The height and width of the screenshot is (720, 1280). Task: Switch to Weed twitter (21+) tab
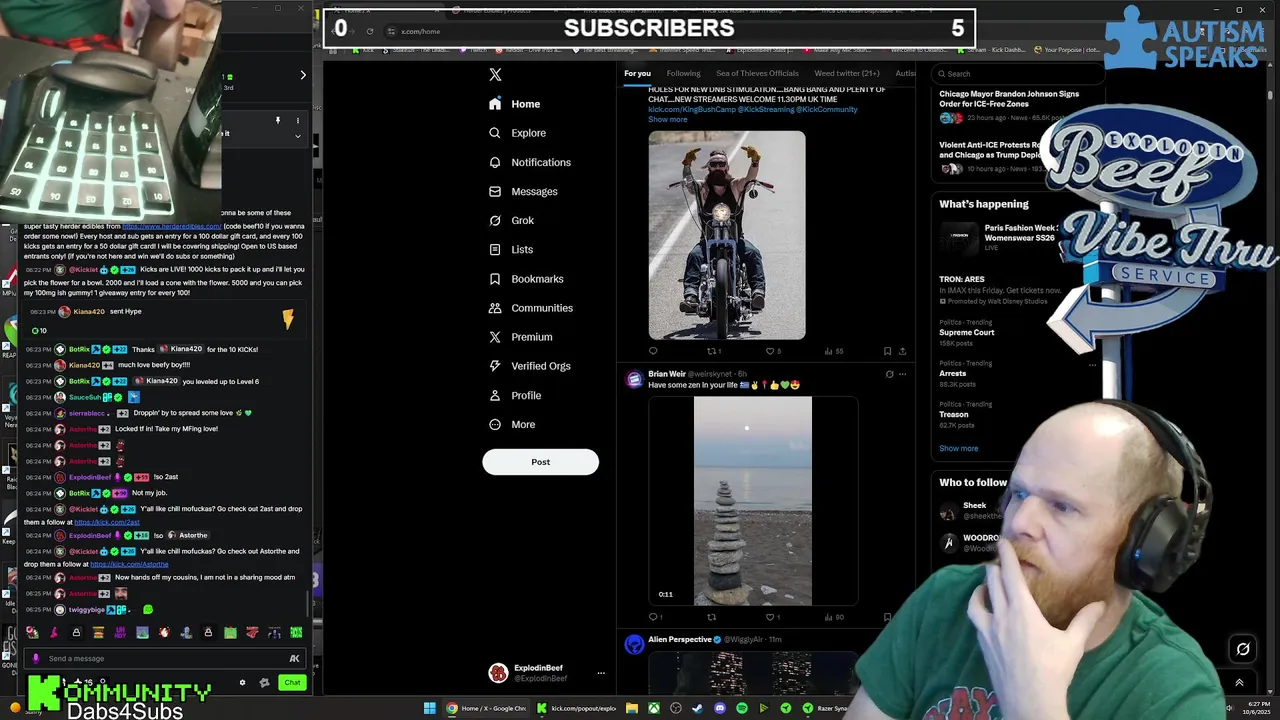click(x=847, y=73)
